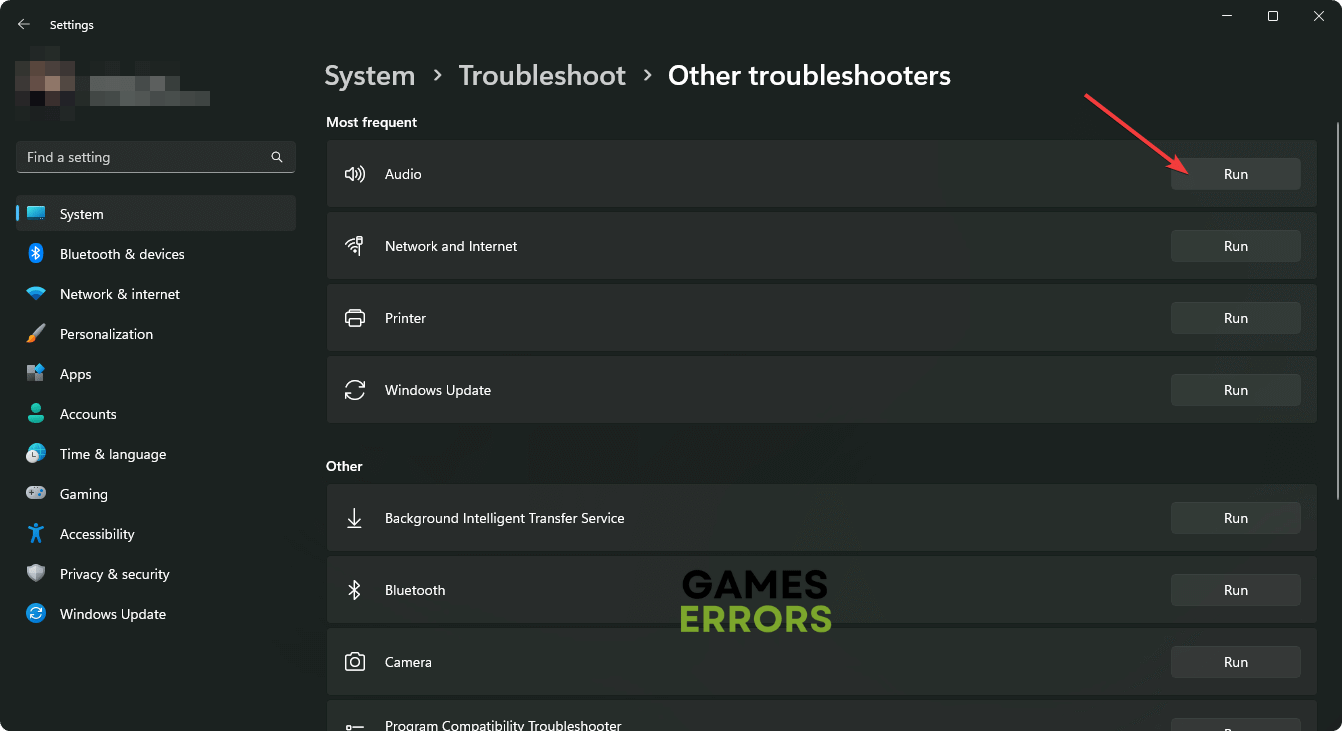Click the Bluetooth & devices sidebar icon
1342x731 pixels.
(x=36, y=254)
